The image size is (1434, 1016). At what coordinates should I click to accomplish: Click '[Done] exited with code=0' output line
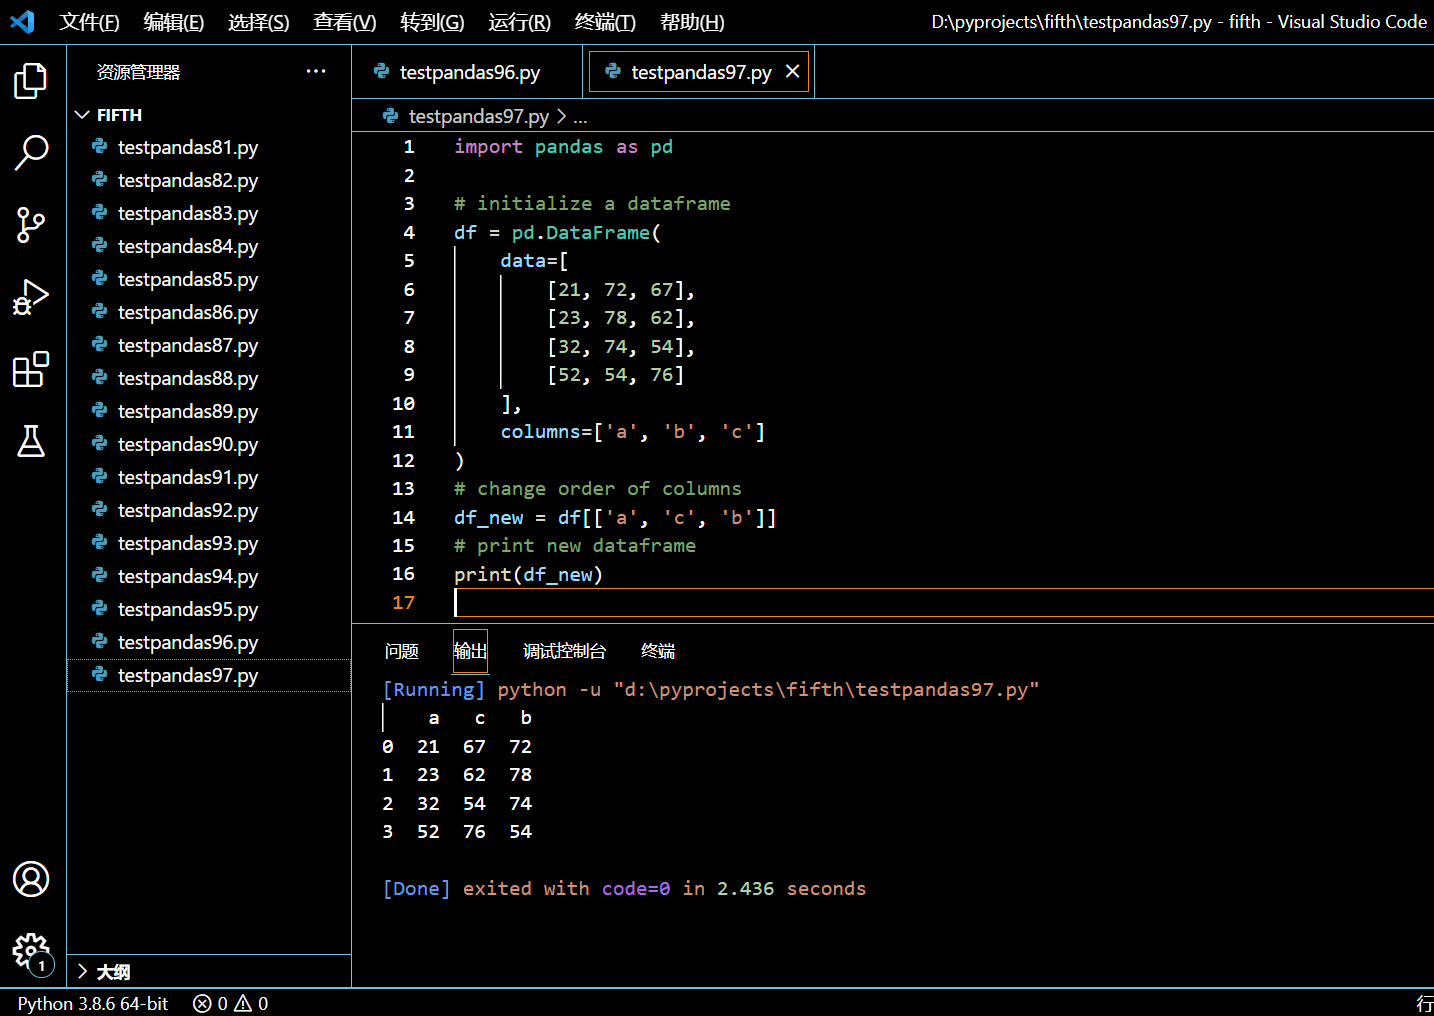[624, 889]
